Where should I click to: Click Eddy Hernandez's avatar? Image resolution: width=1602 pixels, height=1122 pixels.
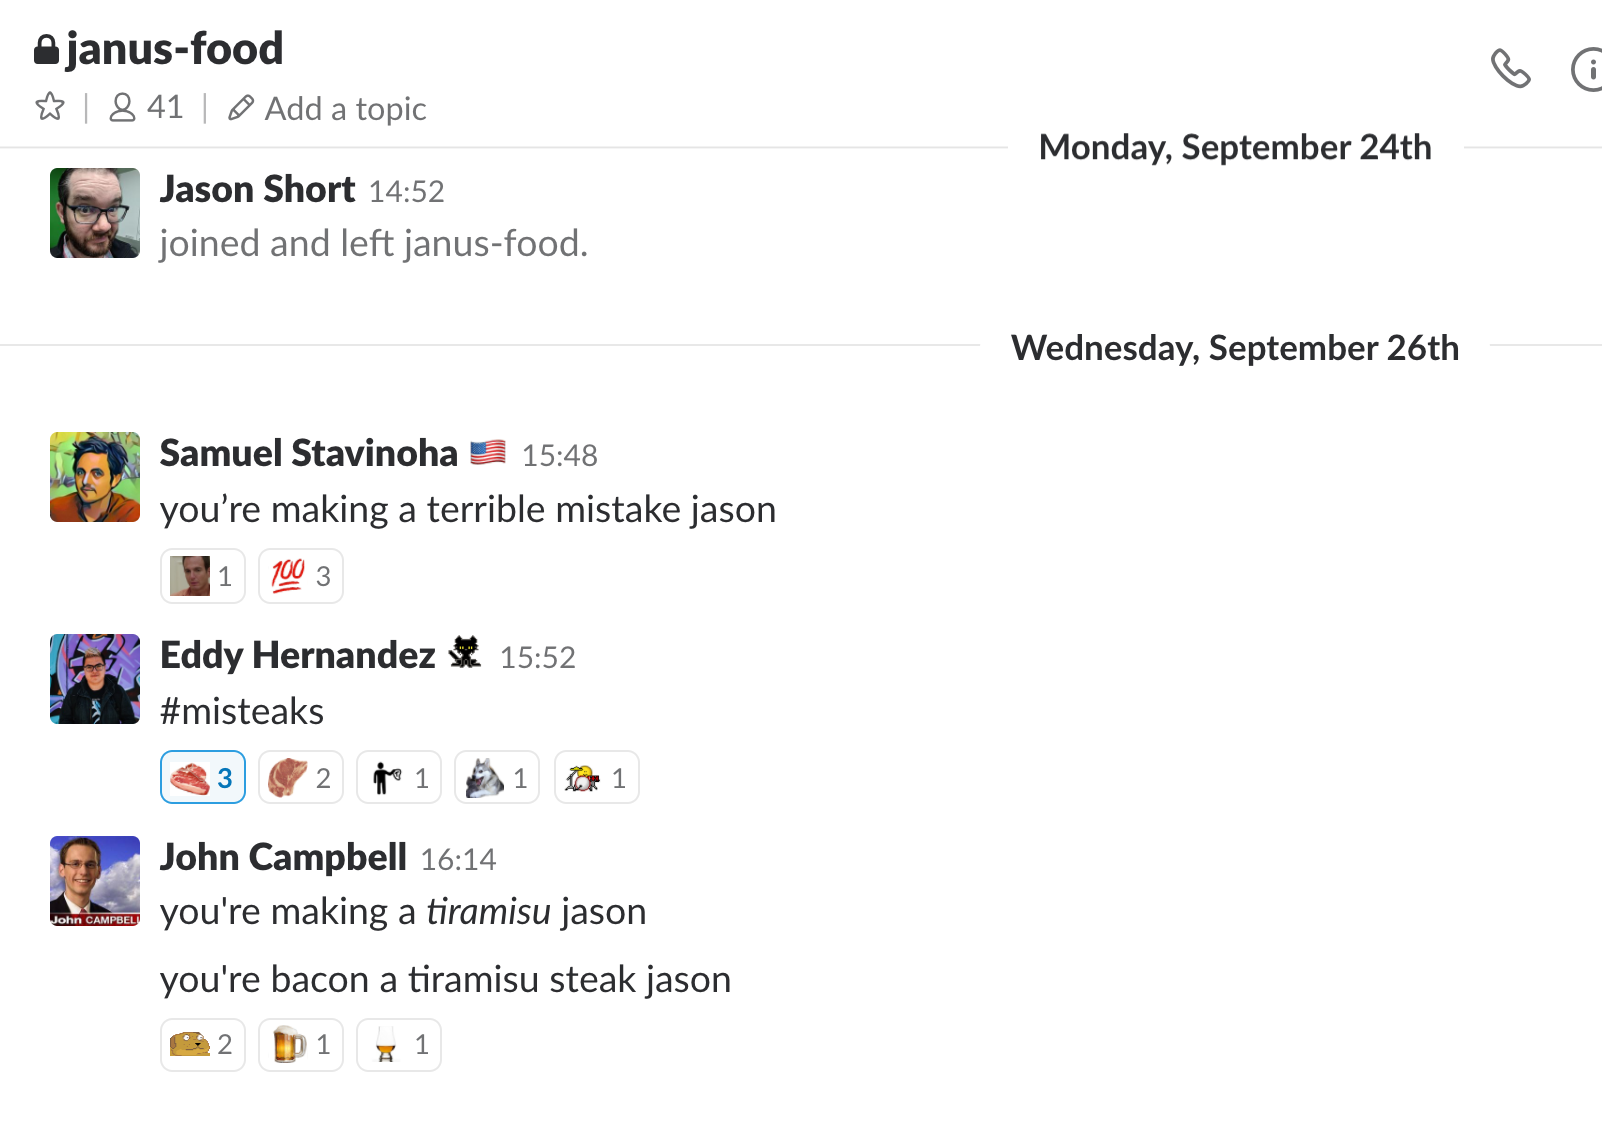coord(95,679)
